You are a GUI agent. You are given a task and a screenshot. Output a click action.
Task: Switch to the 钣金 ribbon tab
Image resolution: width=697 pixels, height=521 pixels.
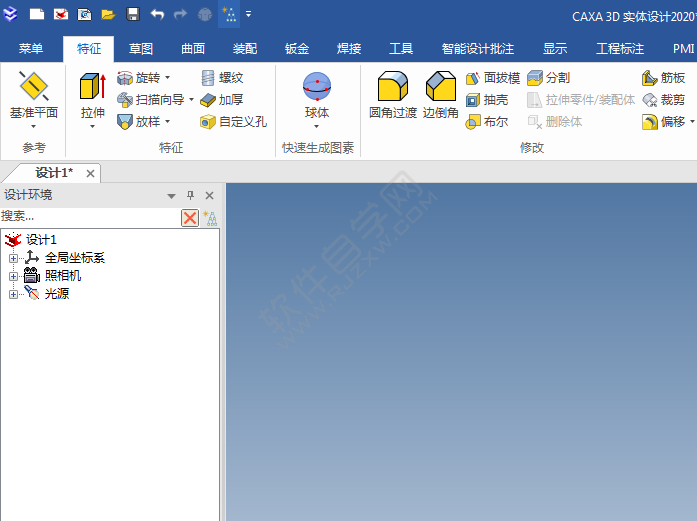coord(297,48)
